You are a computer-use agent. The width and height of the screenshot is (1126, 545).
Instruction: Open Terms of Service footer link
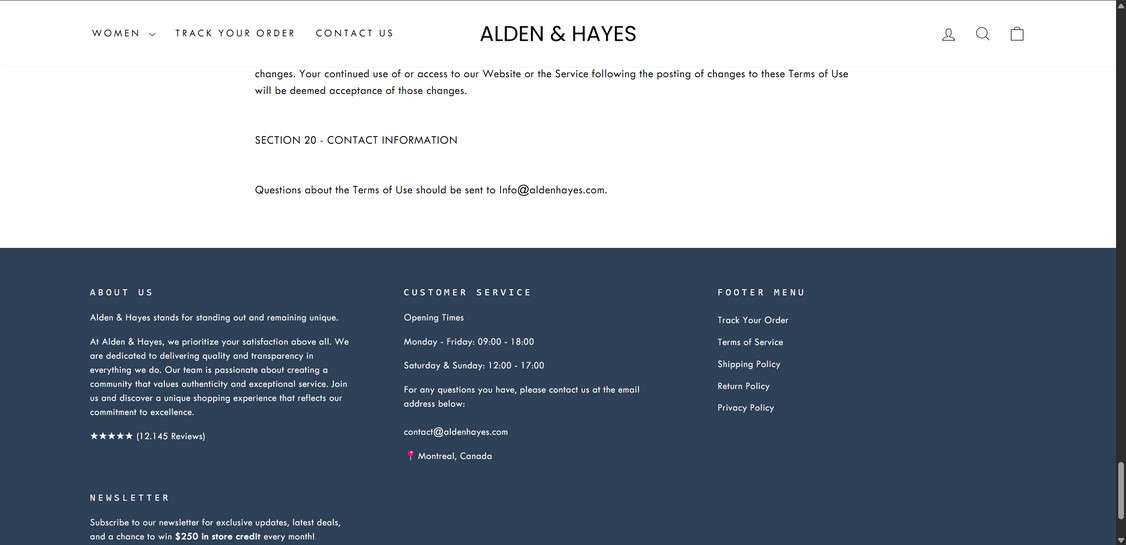pos(750,342)
